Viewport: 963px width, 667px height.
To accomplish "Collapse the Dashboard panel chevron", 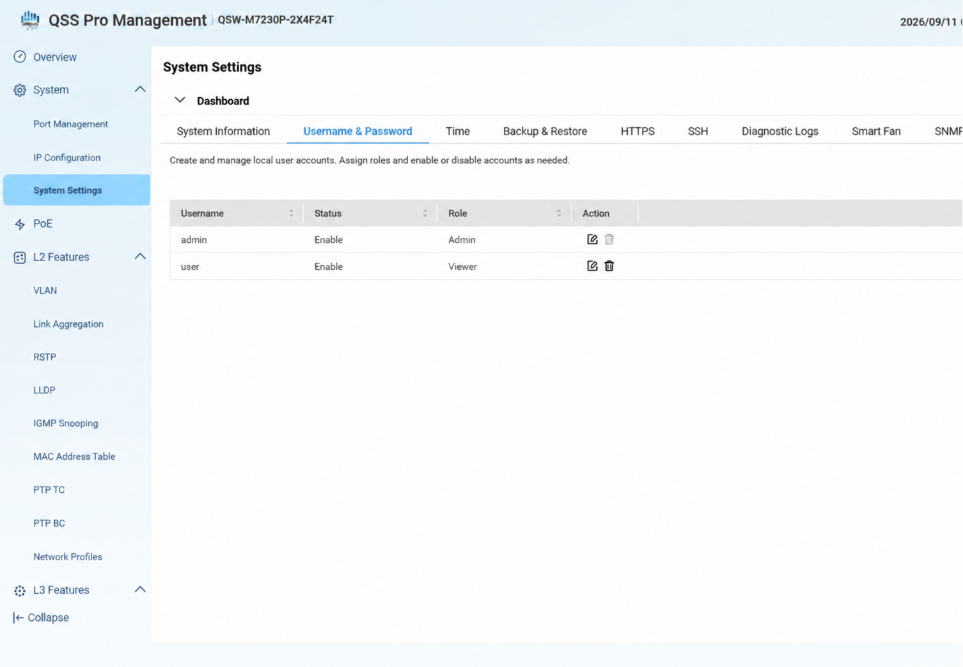I will coord(180,100).
